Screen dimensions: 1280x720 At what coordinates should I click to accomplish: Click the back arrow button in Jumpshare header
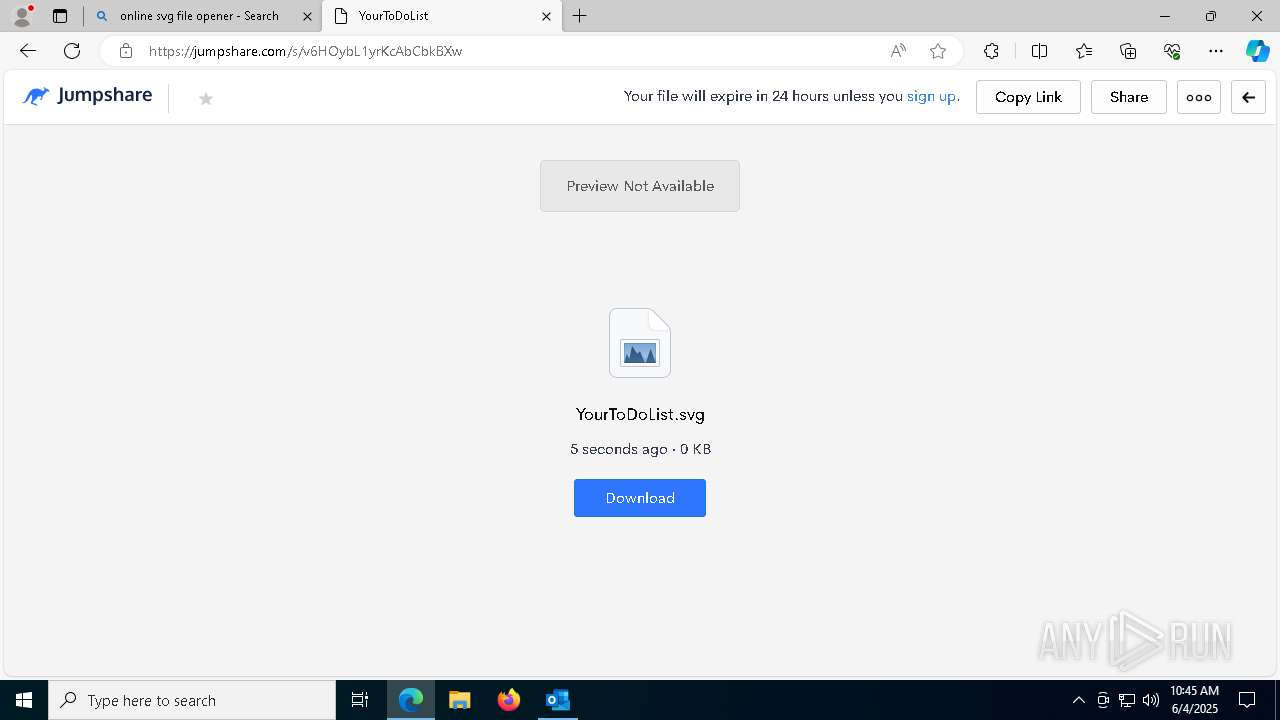tap(1248, 97)
